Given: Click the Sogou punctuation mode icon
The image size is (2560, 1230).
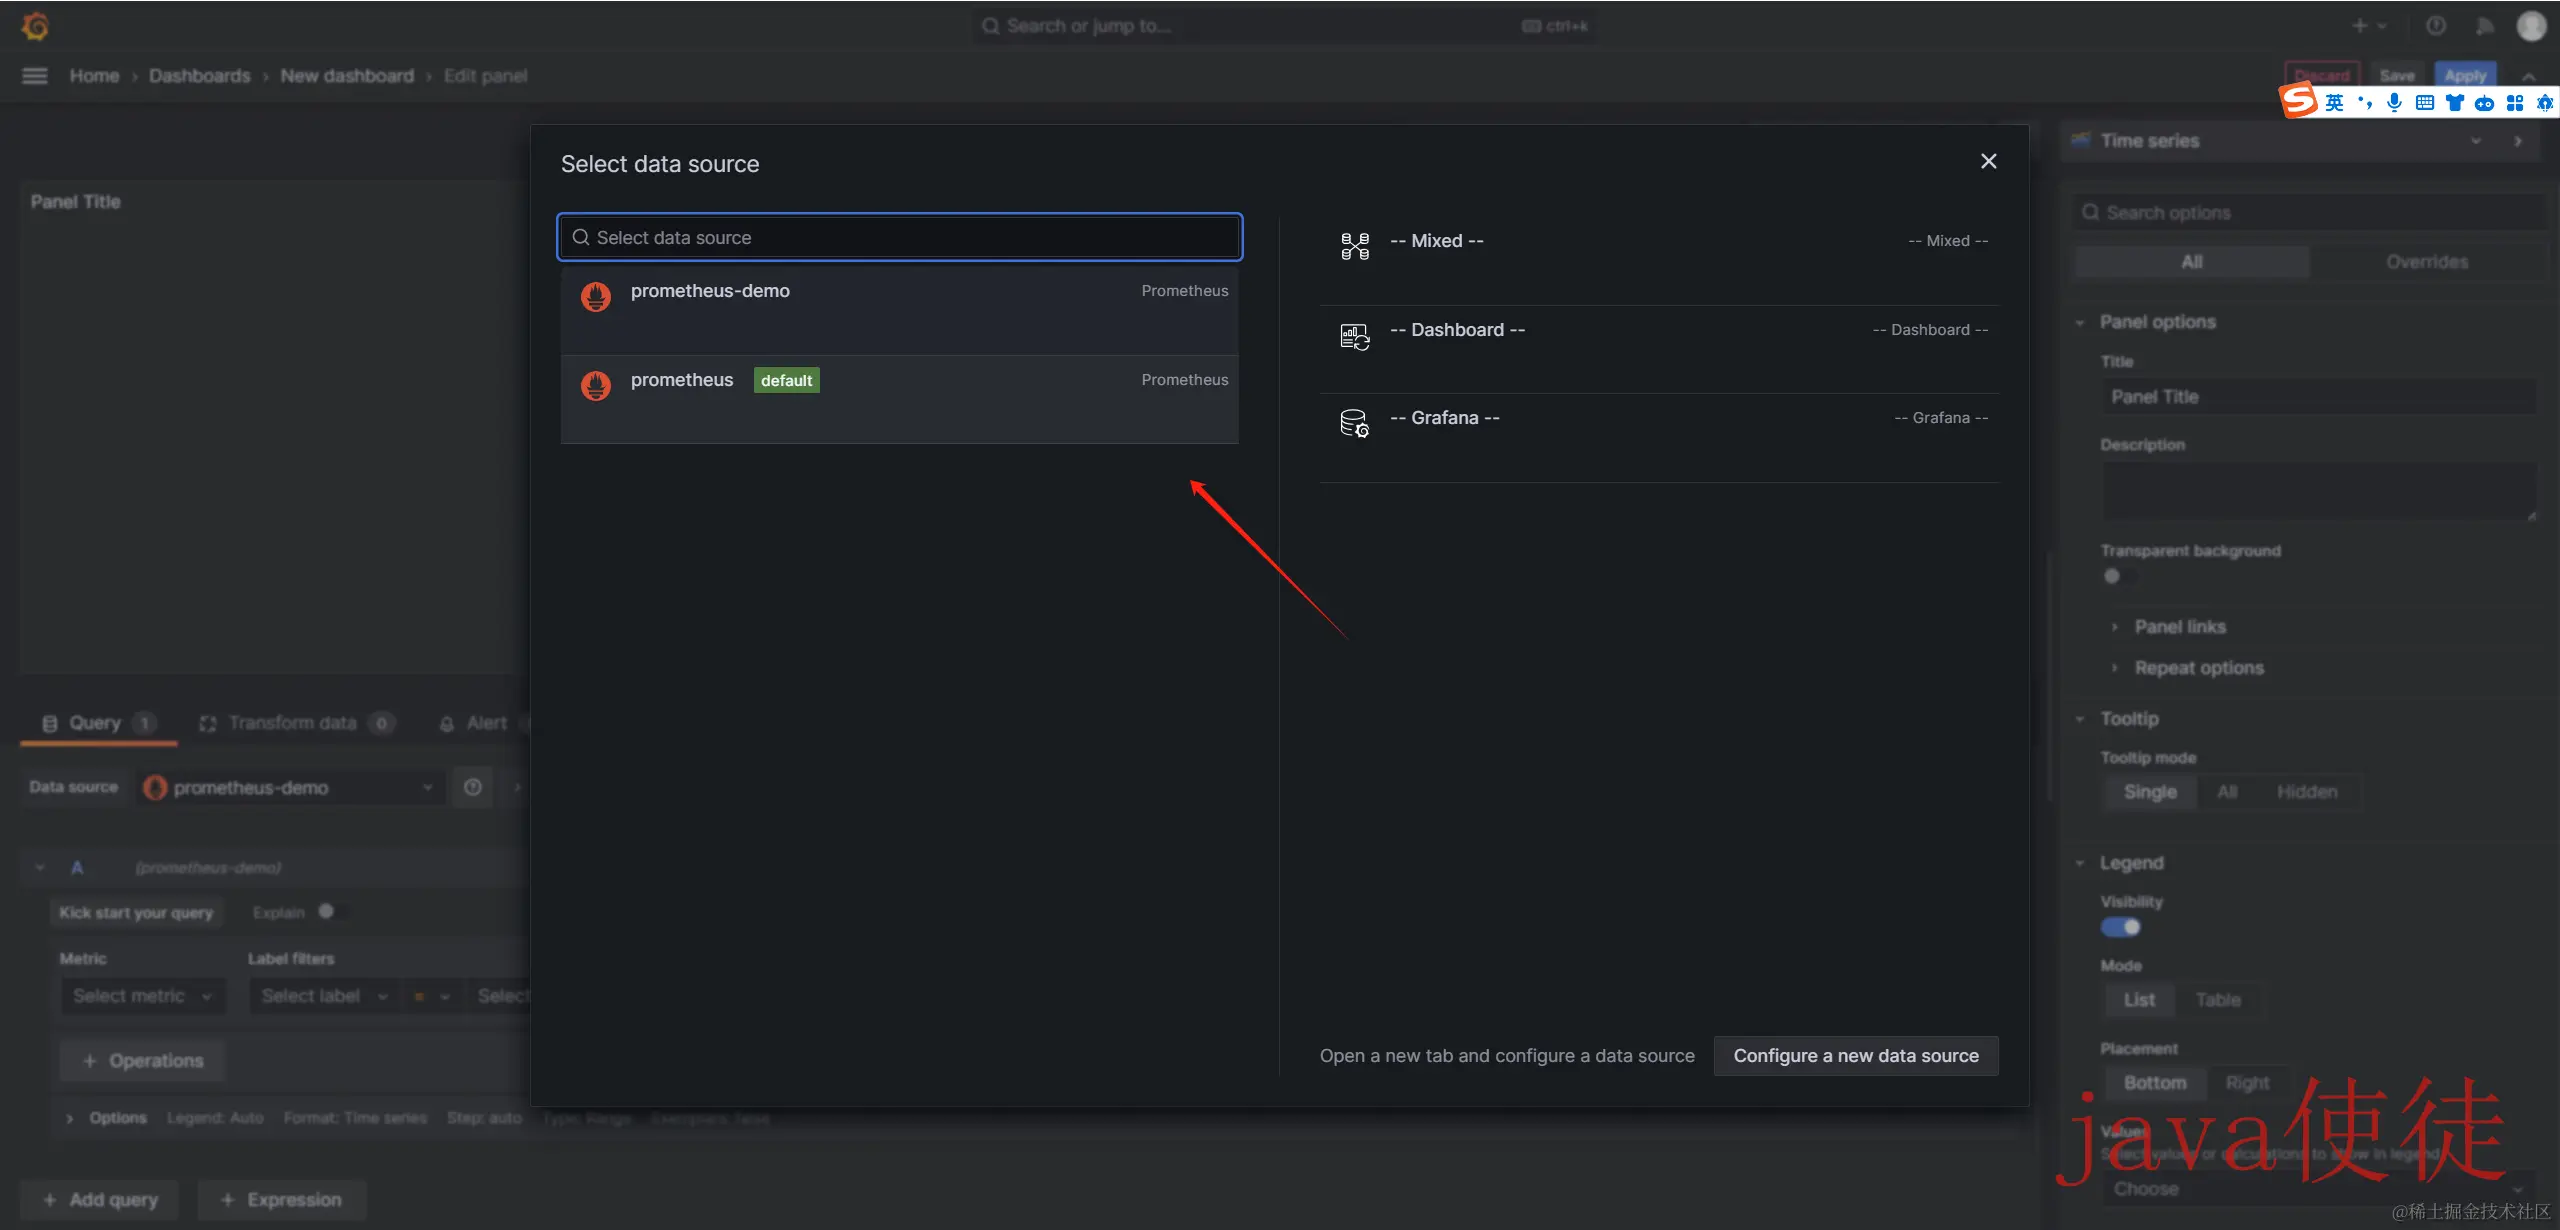Looking at the screenshot, I should tap(2364, 102).
